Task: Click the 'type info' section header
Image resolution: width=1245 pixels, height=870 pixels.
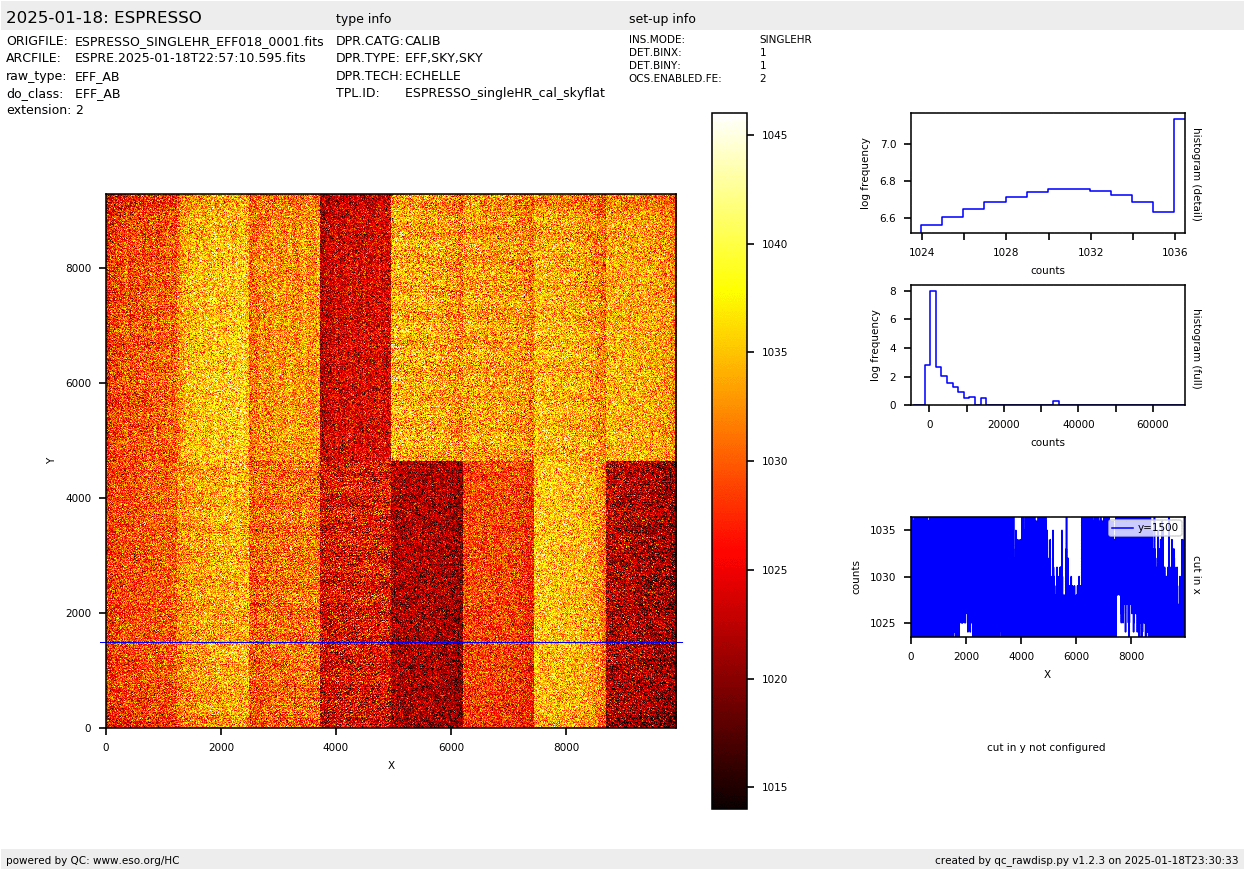Action: pyautogui.click(x=363, y=19)
